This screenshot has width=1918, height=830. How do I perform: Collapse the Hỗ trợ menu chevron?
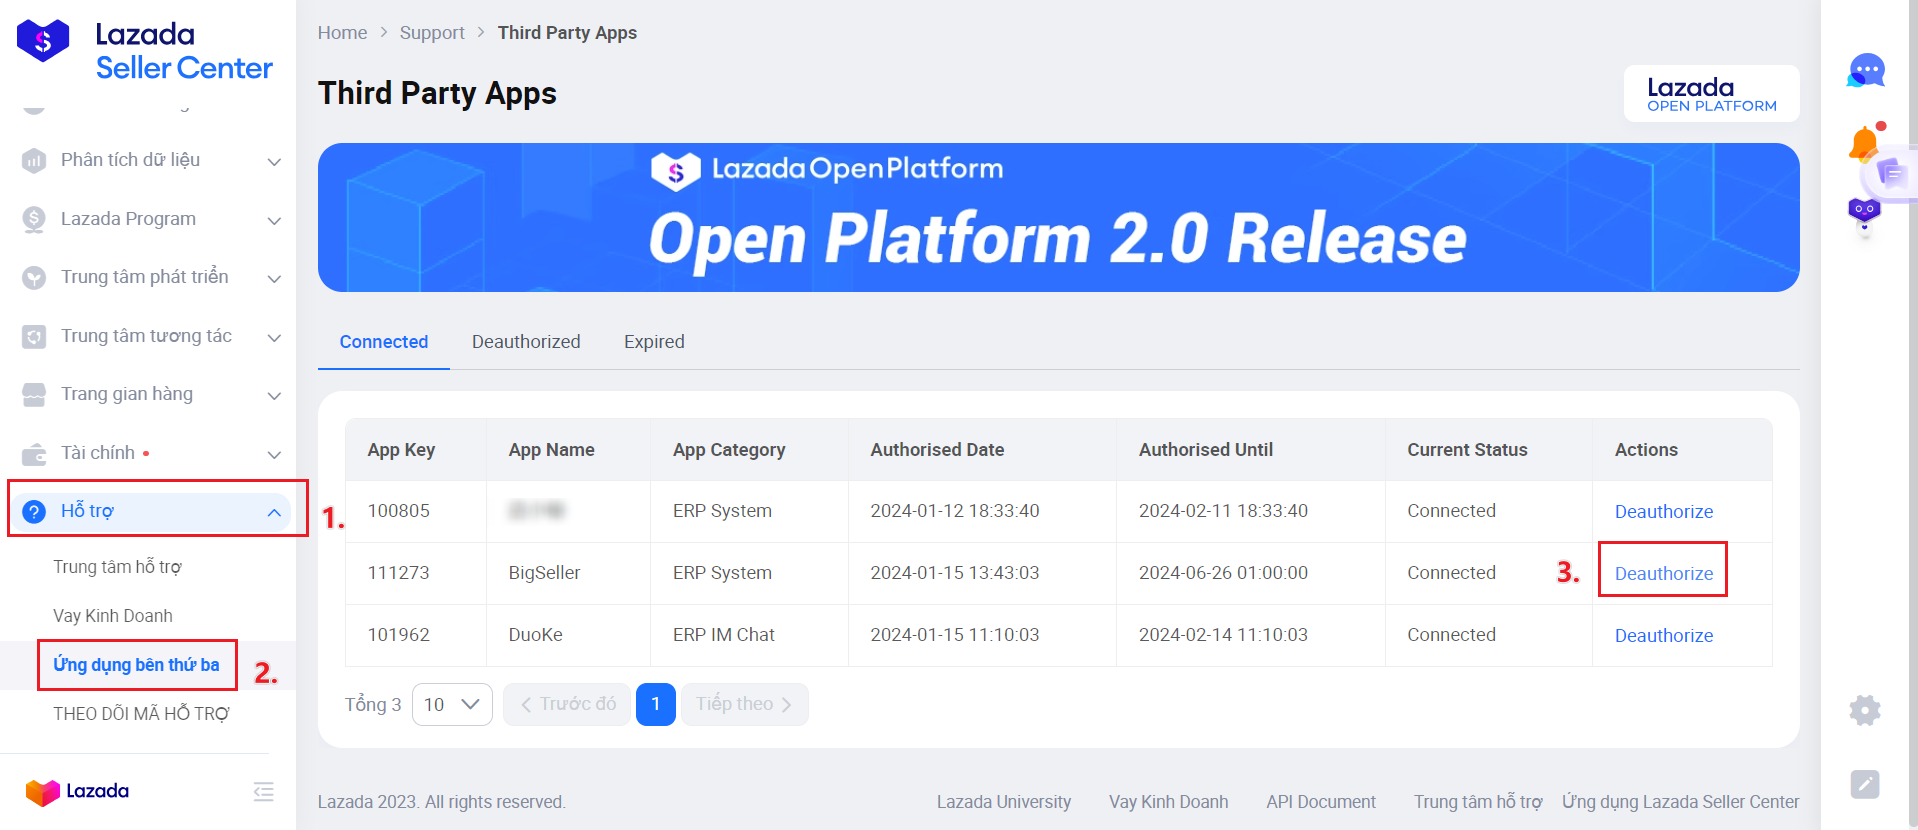274,512
